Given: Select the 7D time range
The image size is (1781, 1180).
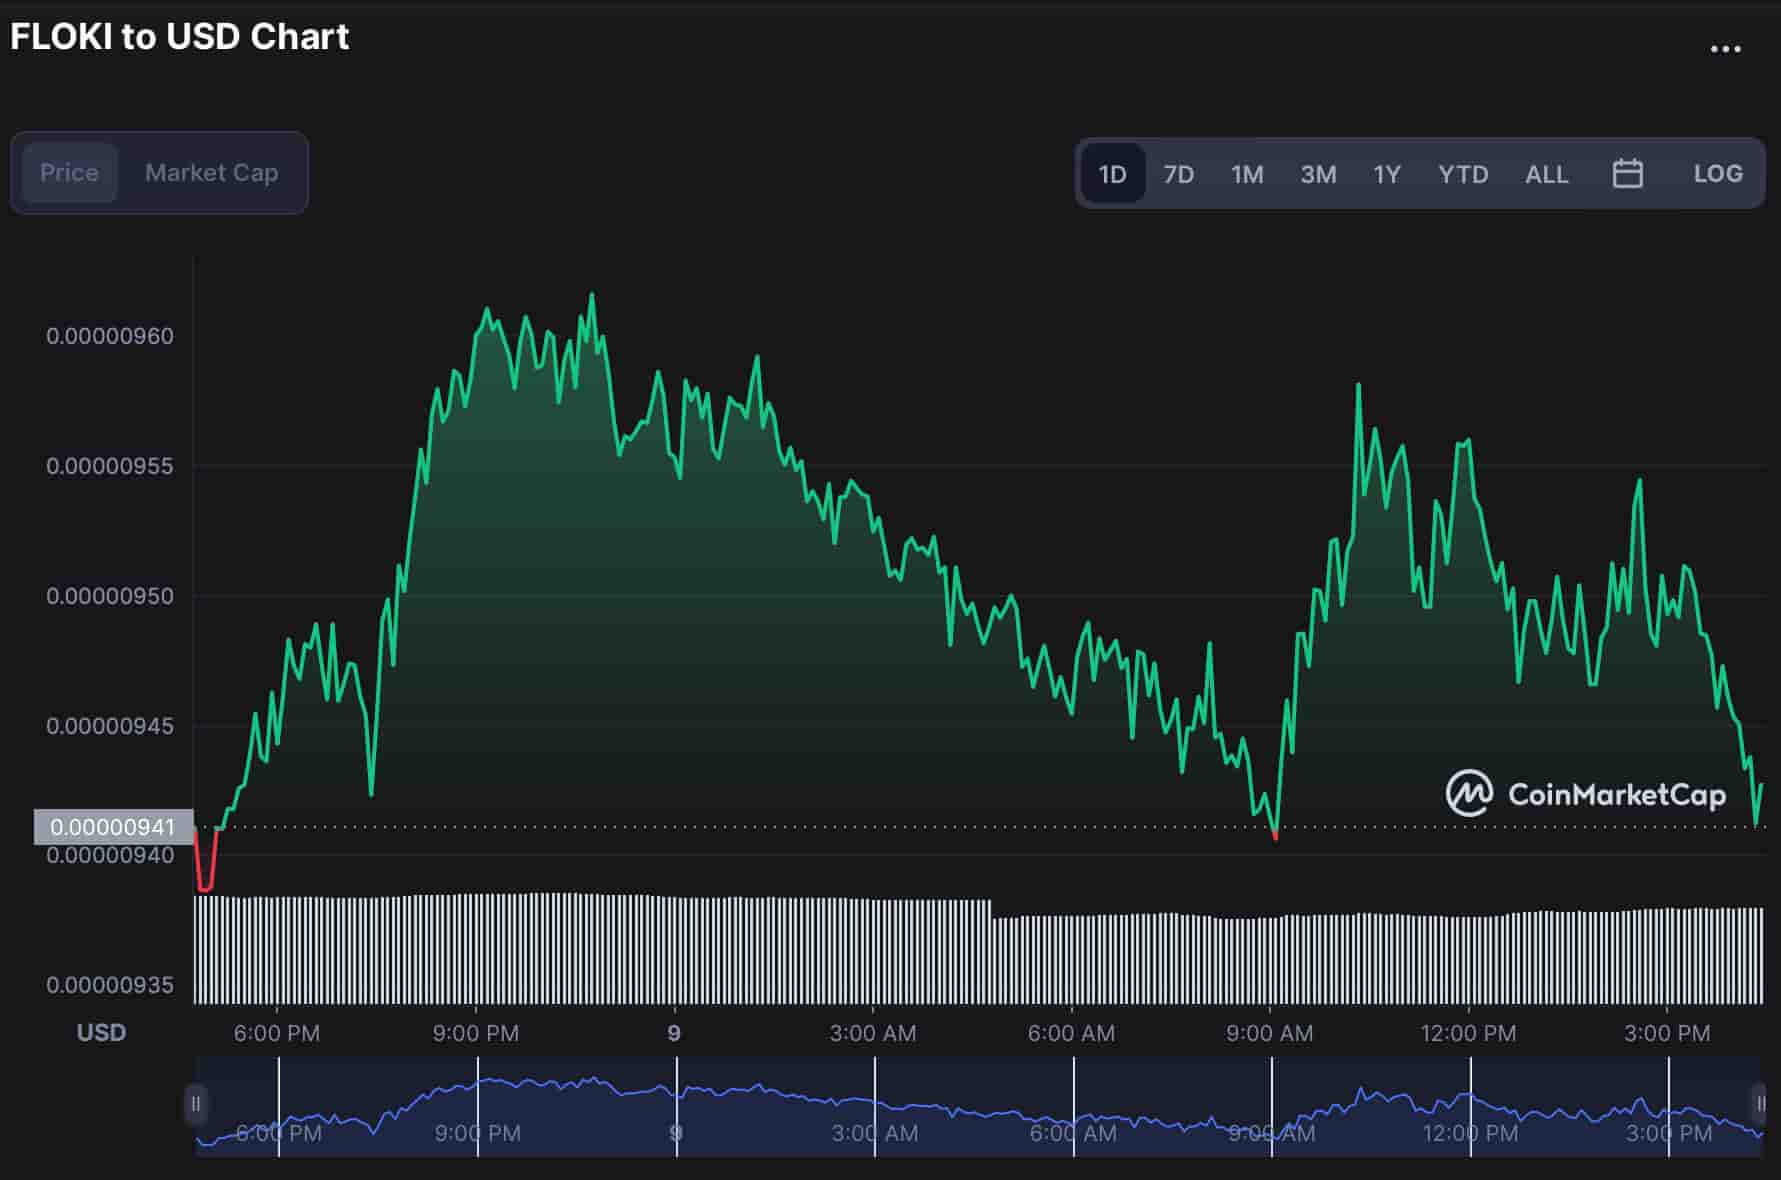Looking at the screenshot, I should (x=1178, y=174).
